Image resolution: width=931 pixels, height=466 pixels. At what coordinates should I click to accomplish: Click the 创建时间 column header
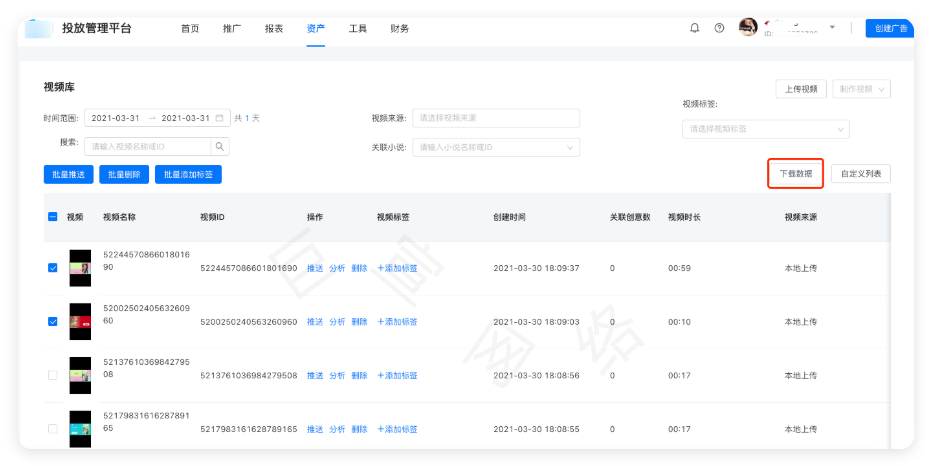coord(509,217)
